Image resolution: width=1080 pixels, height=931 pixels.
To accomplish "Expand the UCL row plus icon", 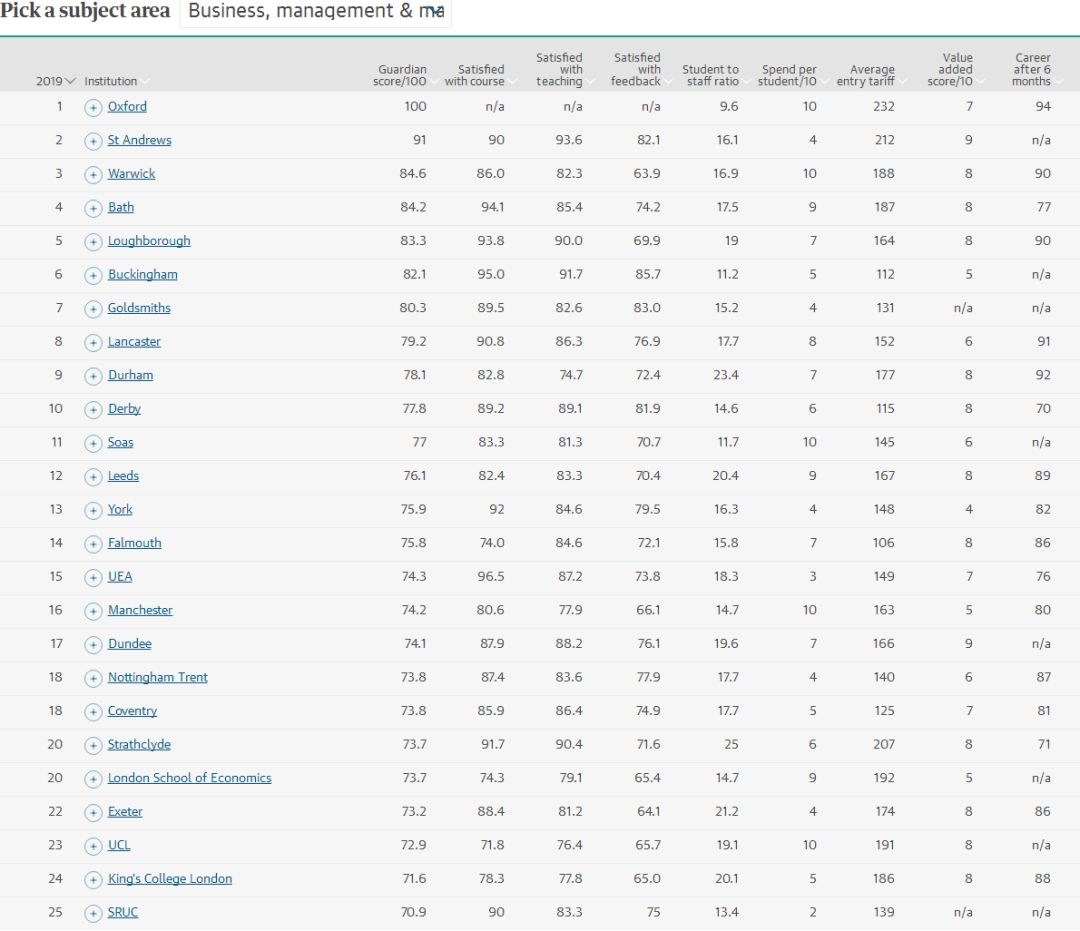I will [x=93, y=846].
